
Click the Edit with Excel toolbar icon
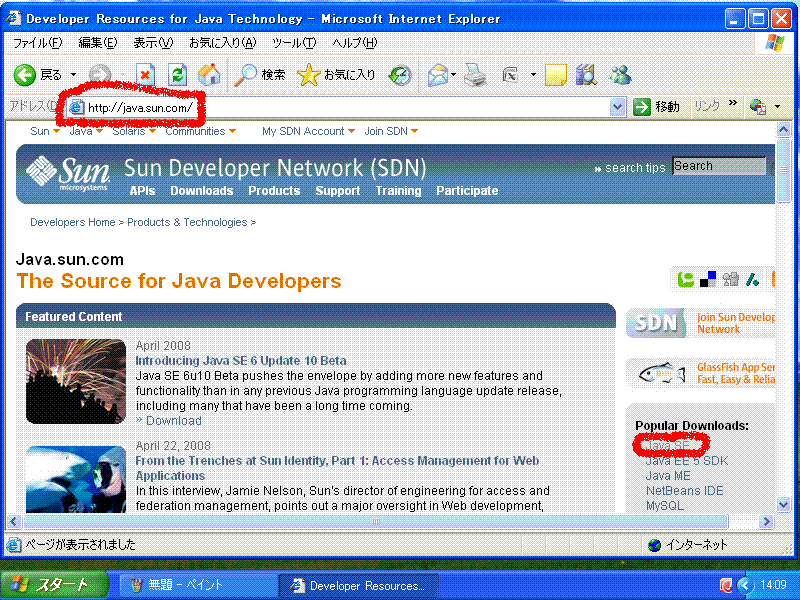tap(511, 76)
